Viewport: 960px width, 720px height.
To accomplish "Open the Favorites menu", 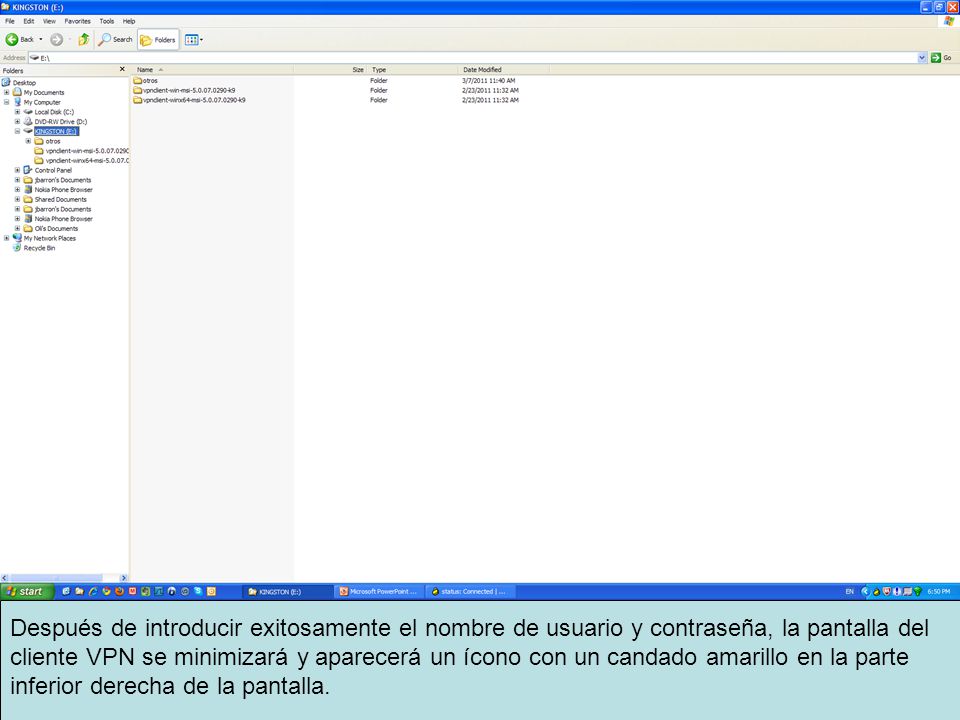I will (x=77, y=21).
